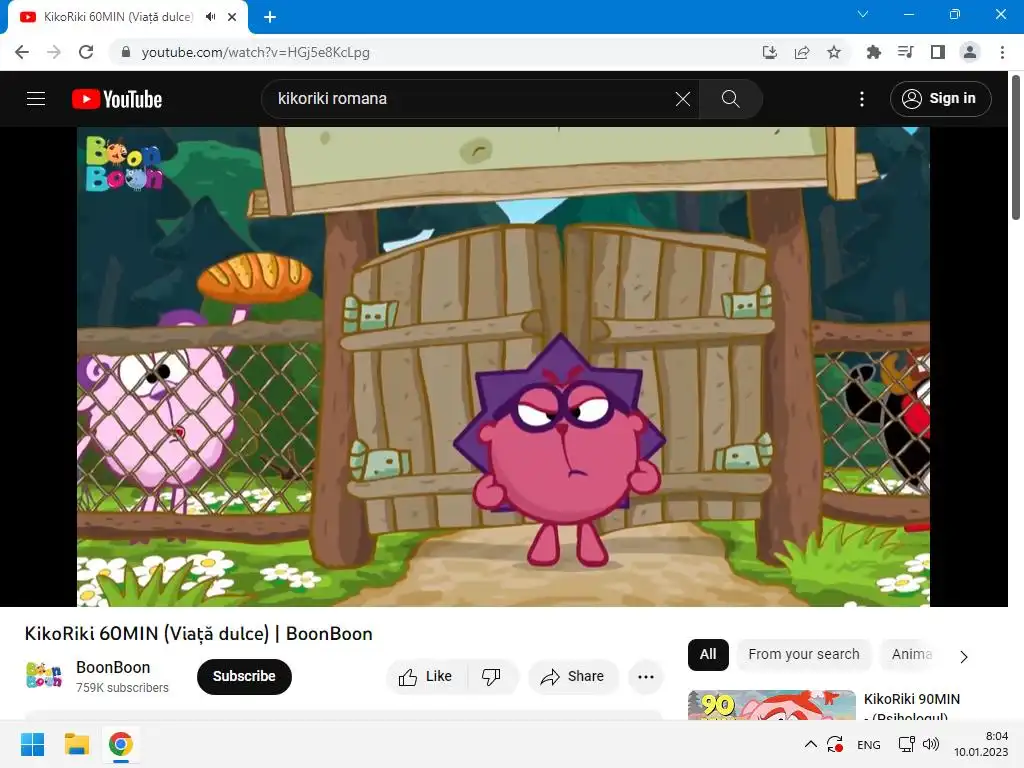Show more filter chips with right arrow
1024x768 pixels.
(x=964, y=656)
